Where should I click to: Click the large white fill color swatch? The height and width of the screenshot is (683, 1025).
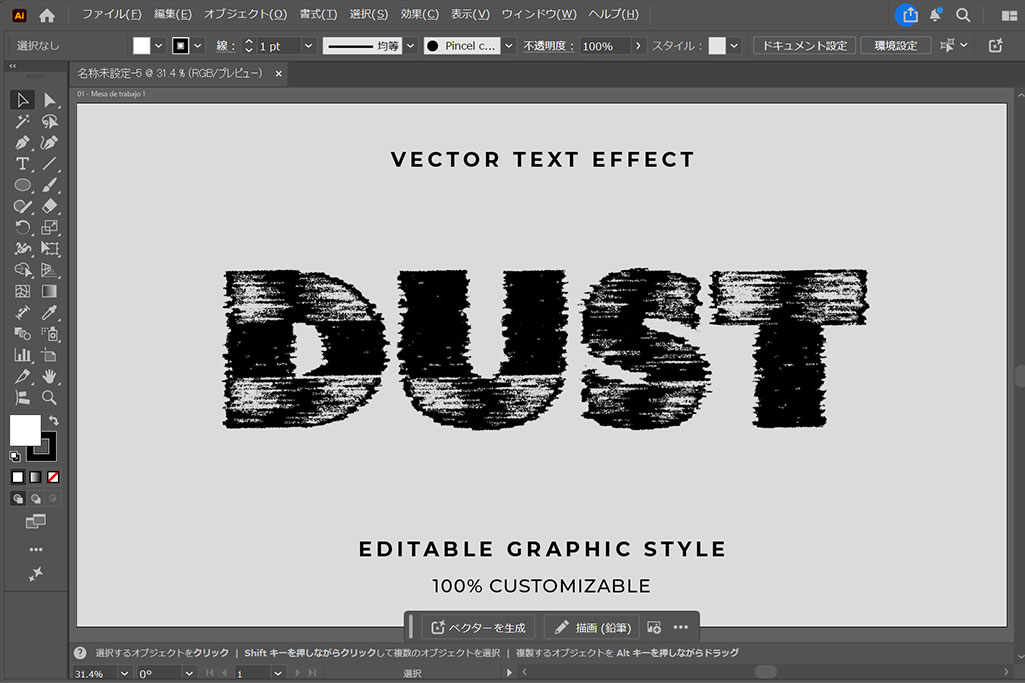tap(24, 430)
